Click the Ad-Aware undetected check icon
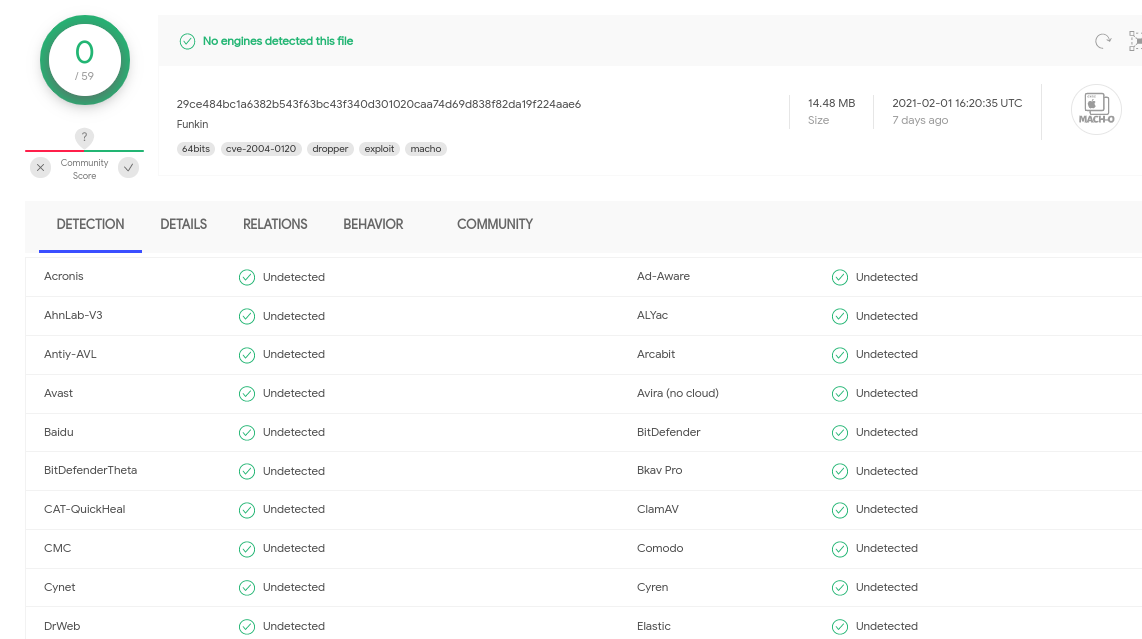The height and width of the screenshot is (639, 1142). [840, 278]
